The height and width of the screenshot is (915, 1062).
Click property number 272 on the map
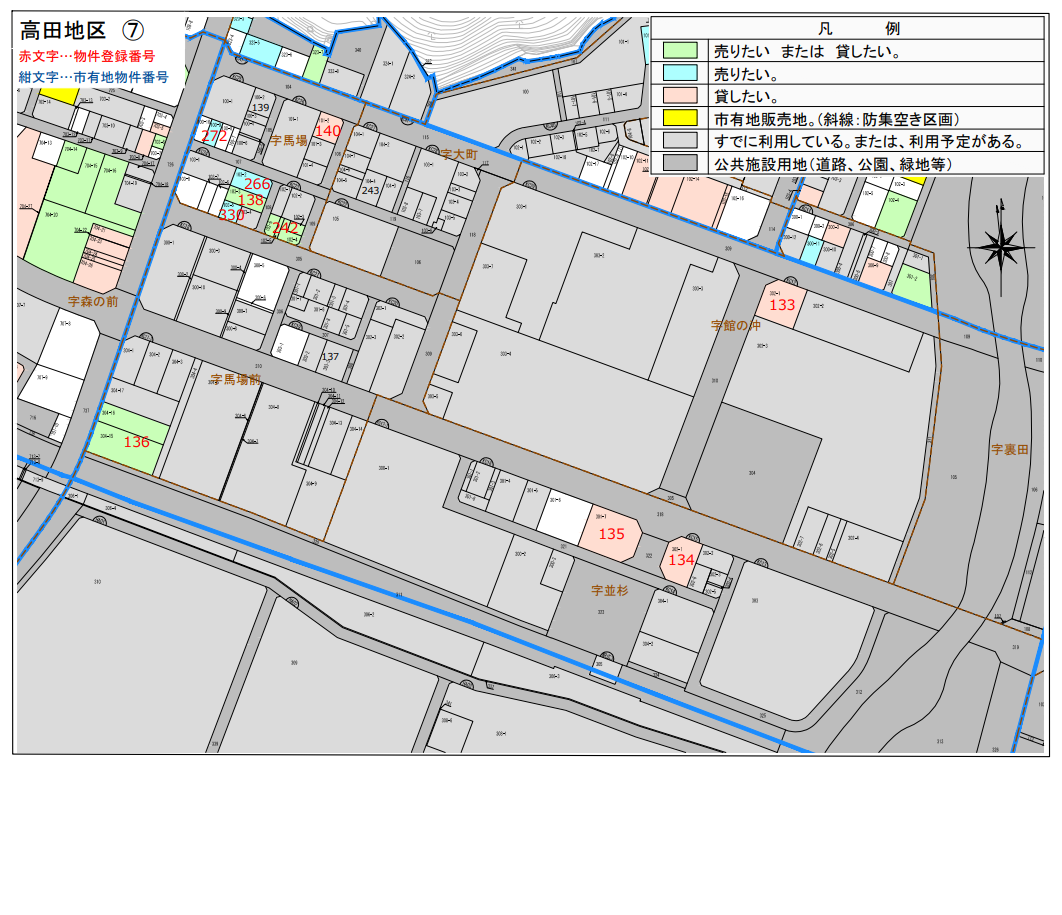tap(214, 136)
